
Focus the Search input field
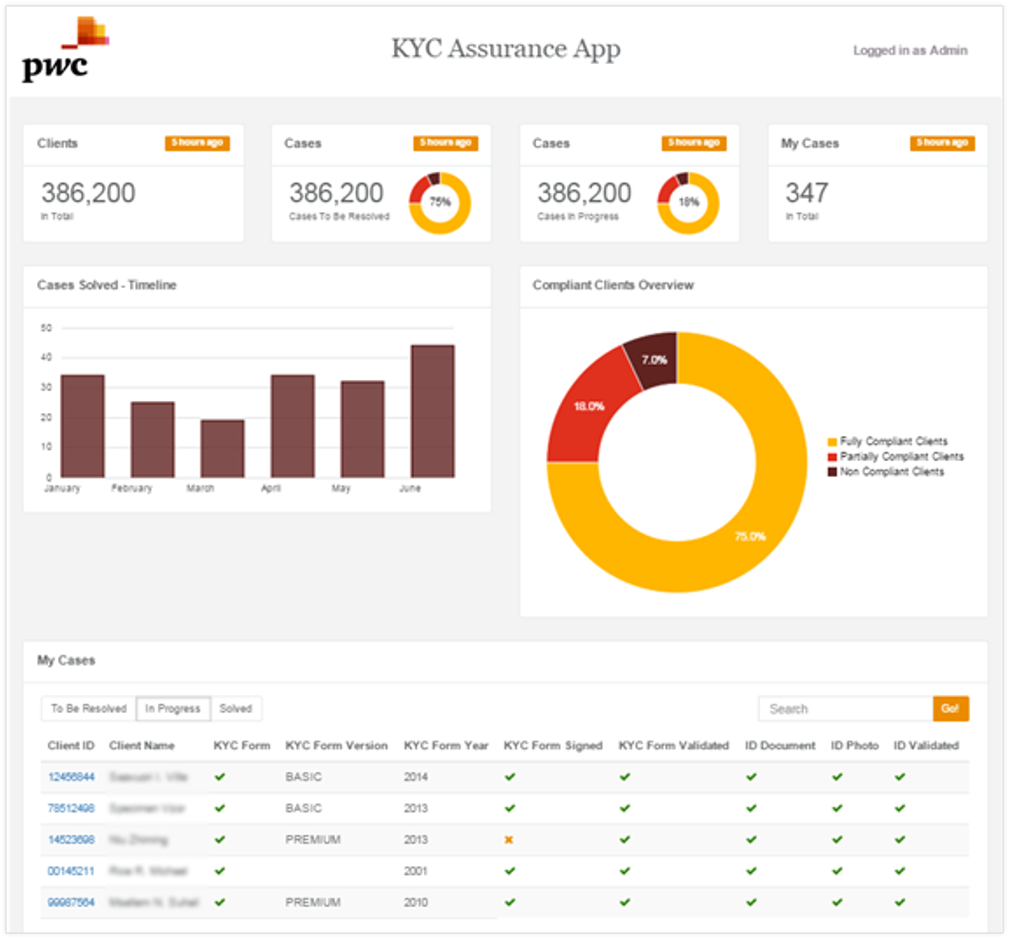(x=845, y=709)
